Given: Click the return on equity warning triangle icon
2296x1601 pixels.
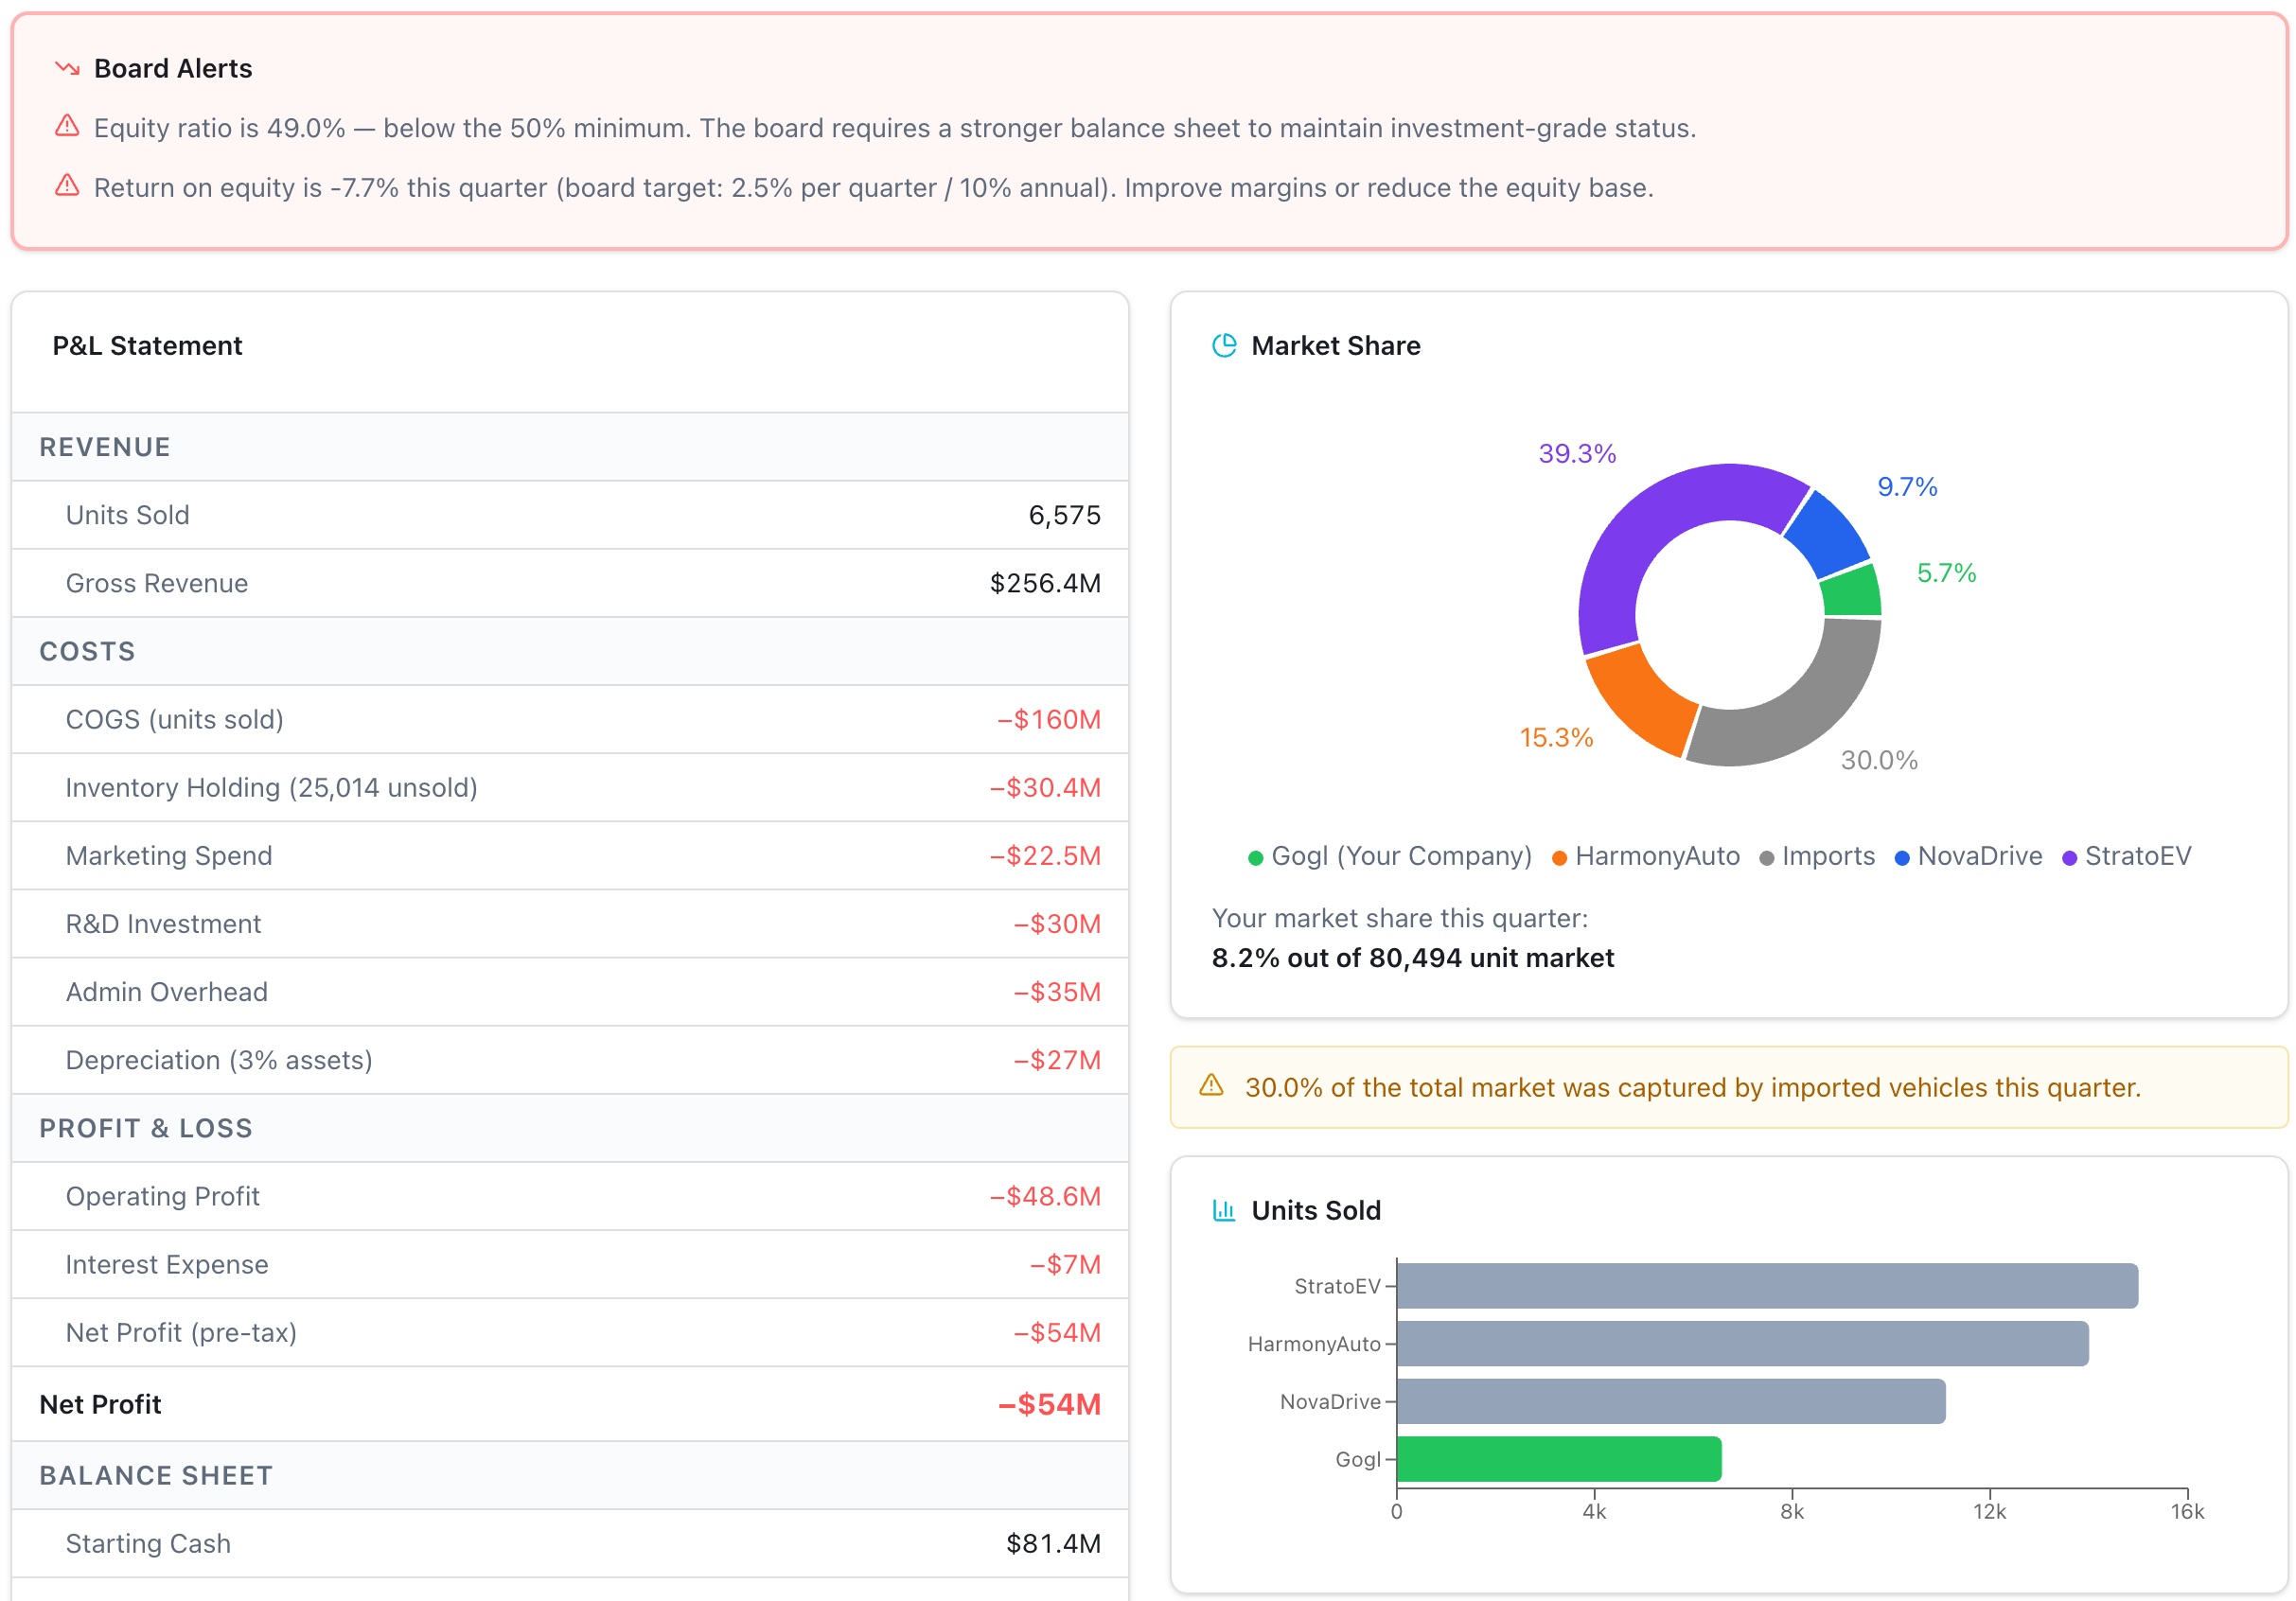Looking at the screenshot, I should 66,186.
